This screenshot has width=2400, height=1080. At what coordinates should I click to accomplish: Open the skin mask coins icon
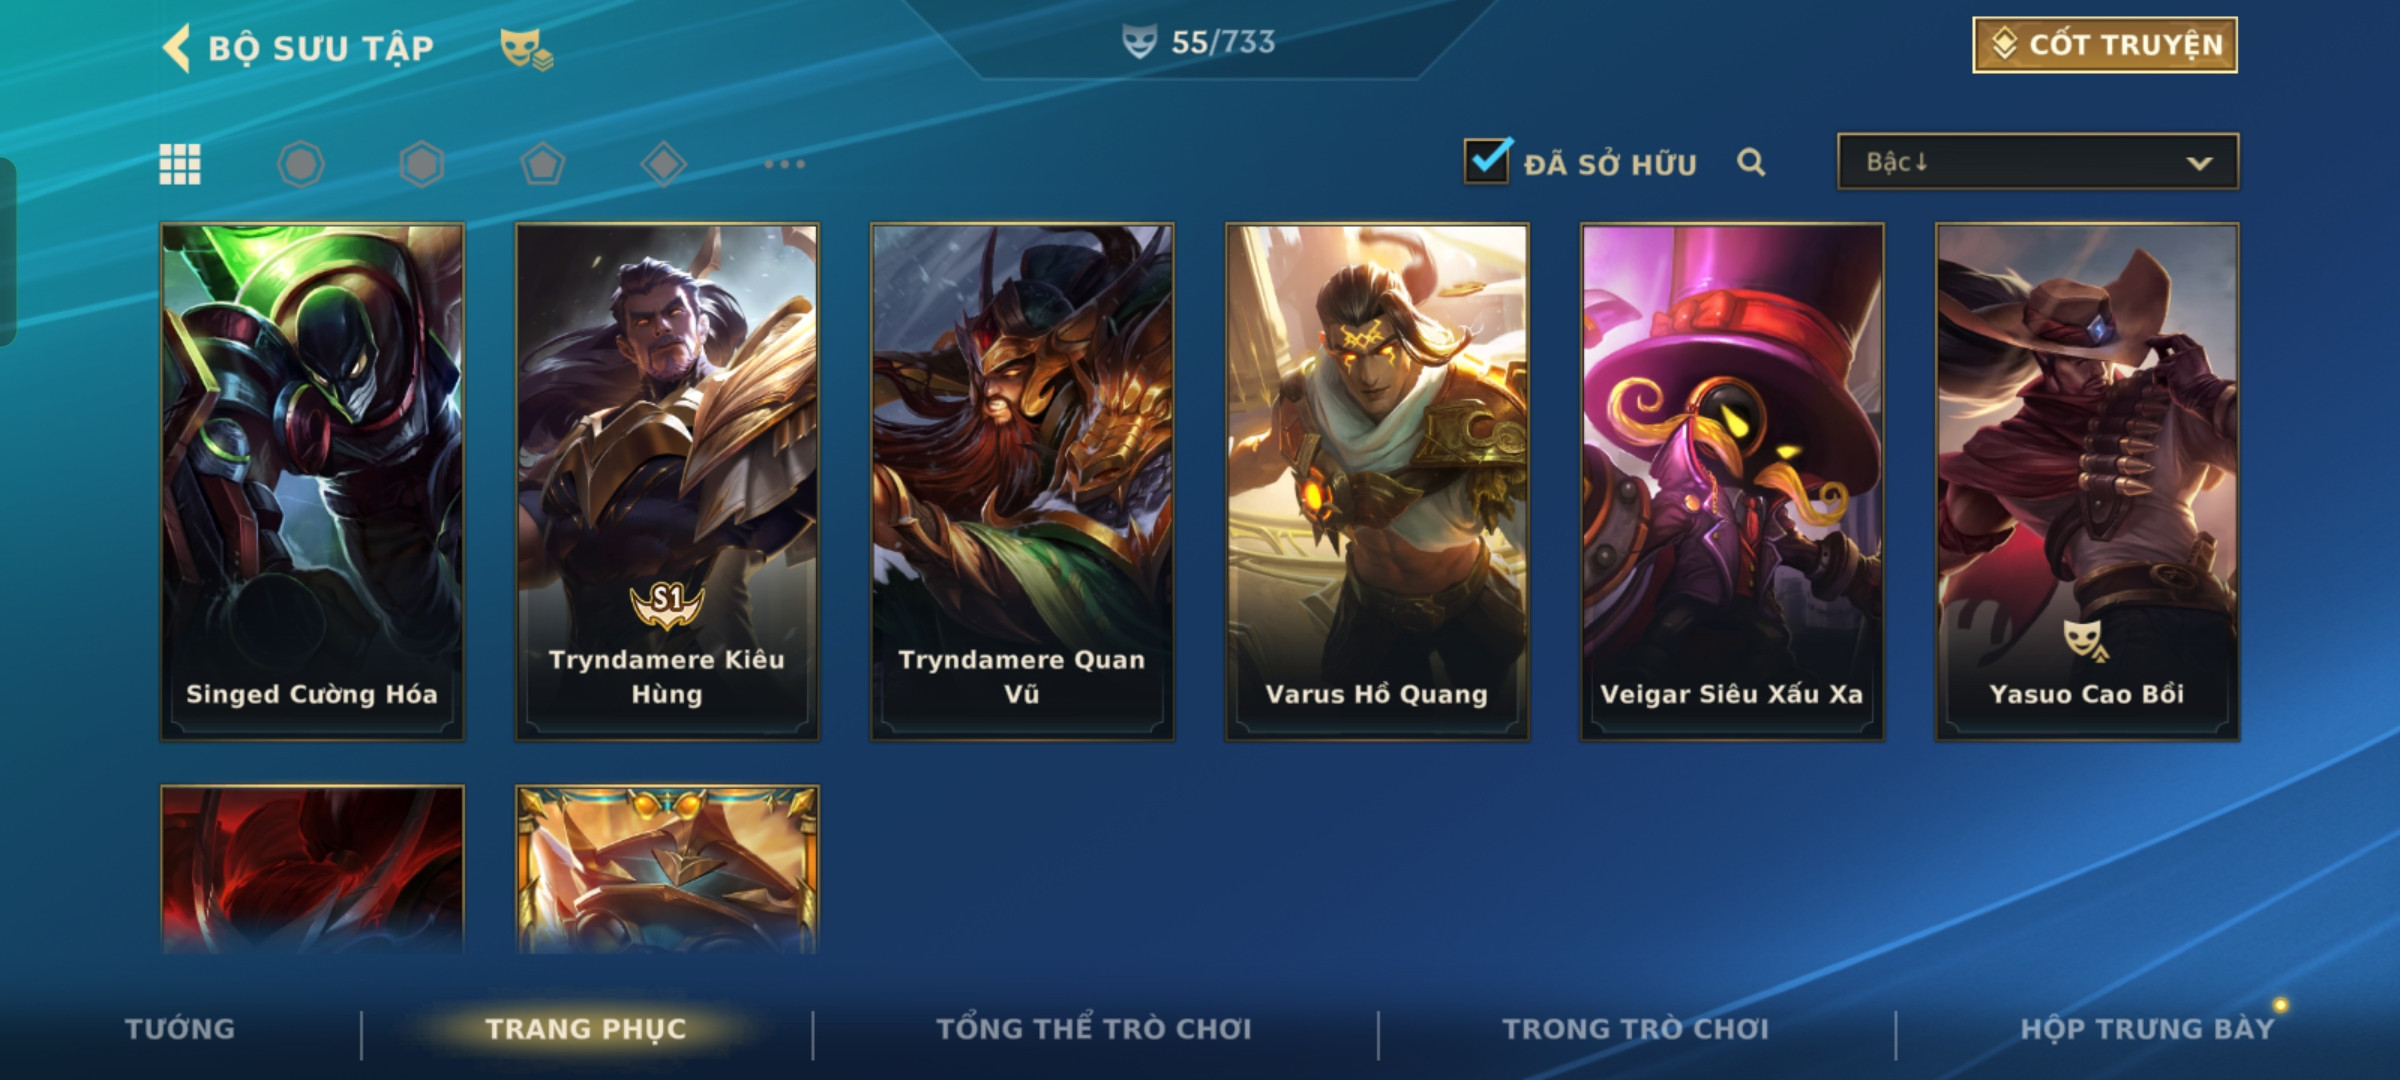[x=526, y=49]
